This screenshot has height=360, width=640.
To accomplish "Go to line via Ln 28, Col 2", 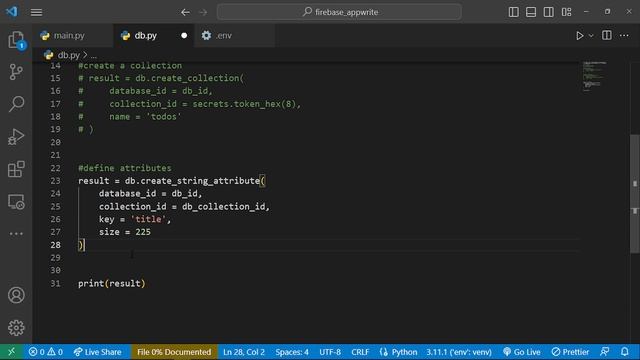I will coord(244,352).
